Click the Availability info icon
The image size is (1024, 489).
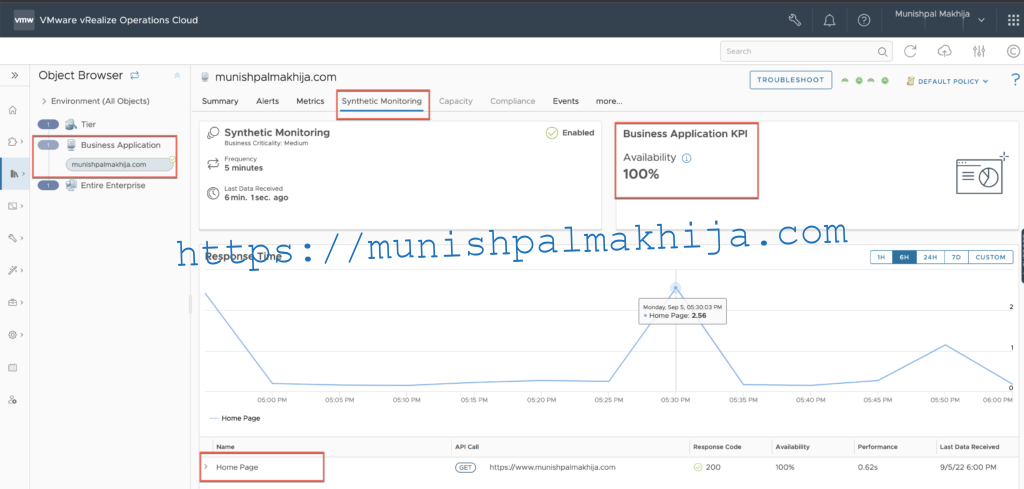click(x=686, y=158)
